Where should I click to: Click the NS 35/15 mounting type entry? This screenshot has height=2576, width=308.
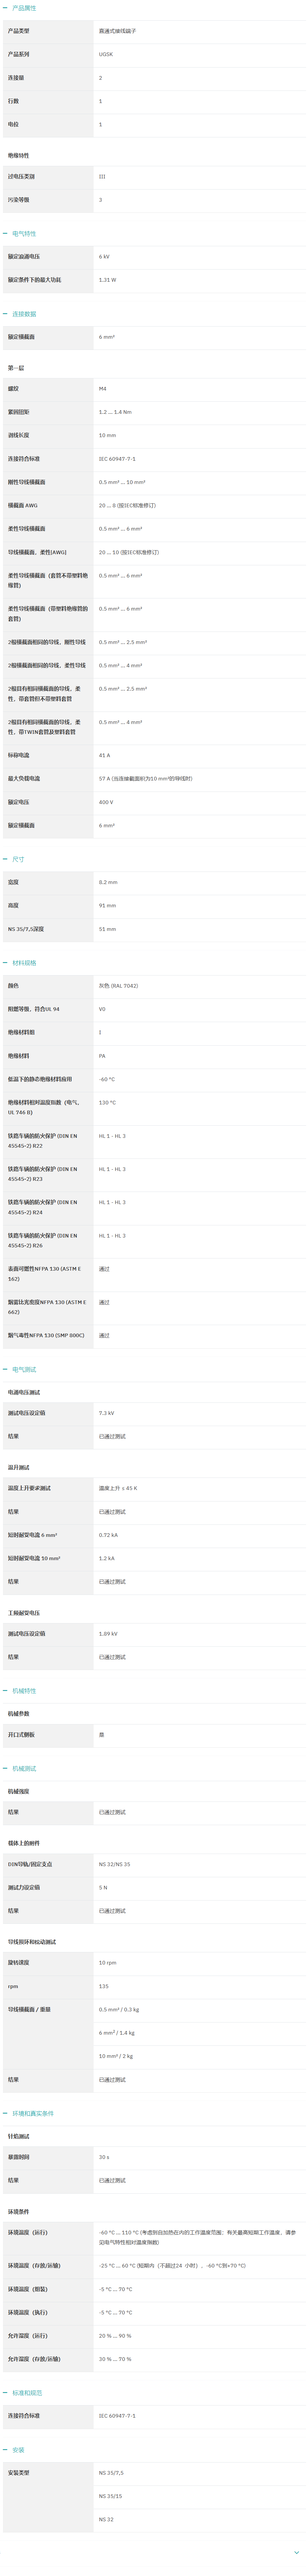click(x=110, y=2496)
